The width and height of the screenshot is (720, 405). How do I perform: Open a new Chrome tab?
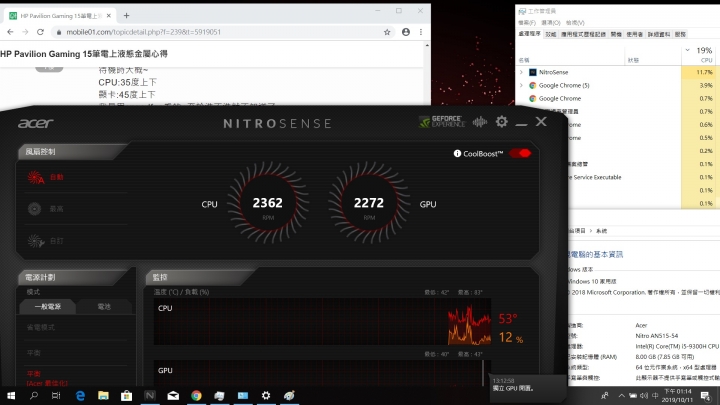click(x=126, y=16)
